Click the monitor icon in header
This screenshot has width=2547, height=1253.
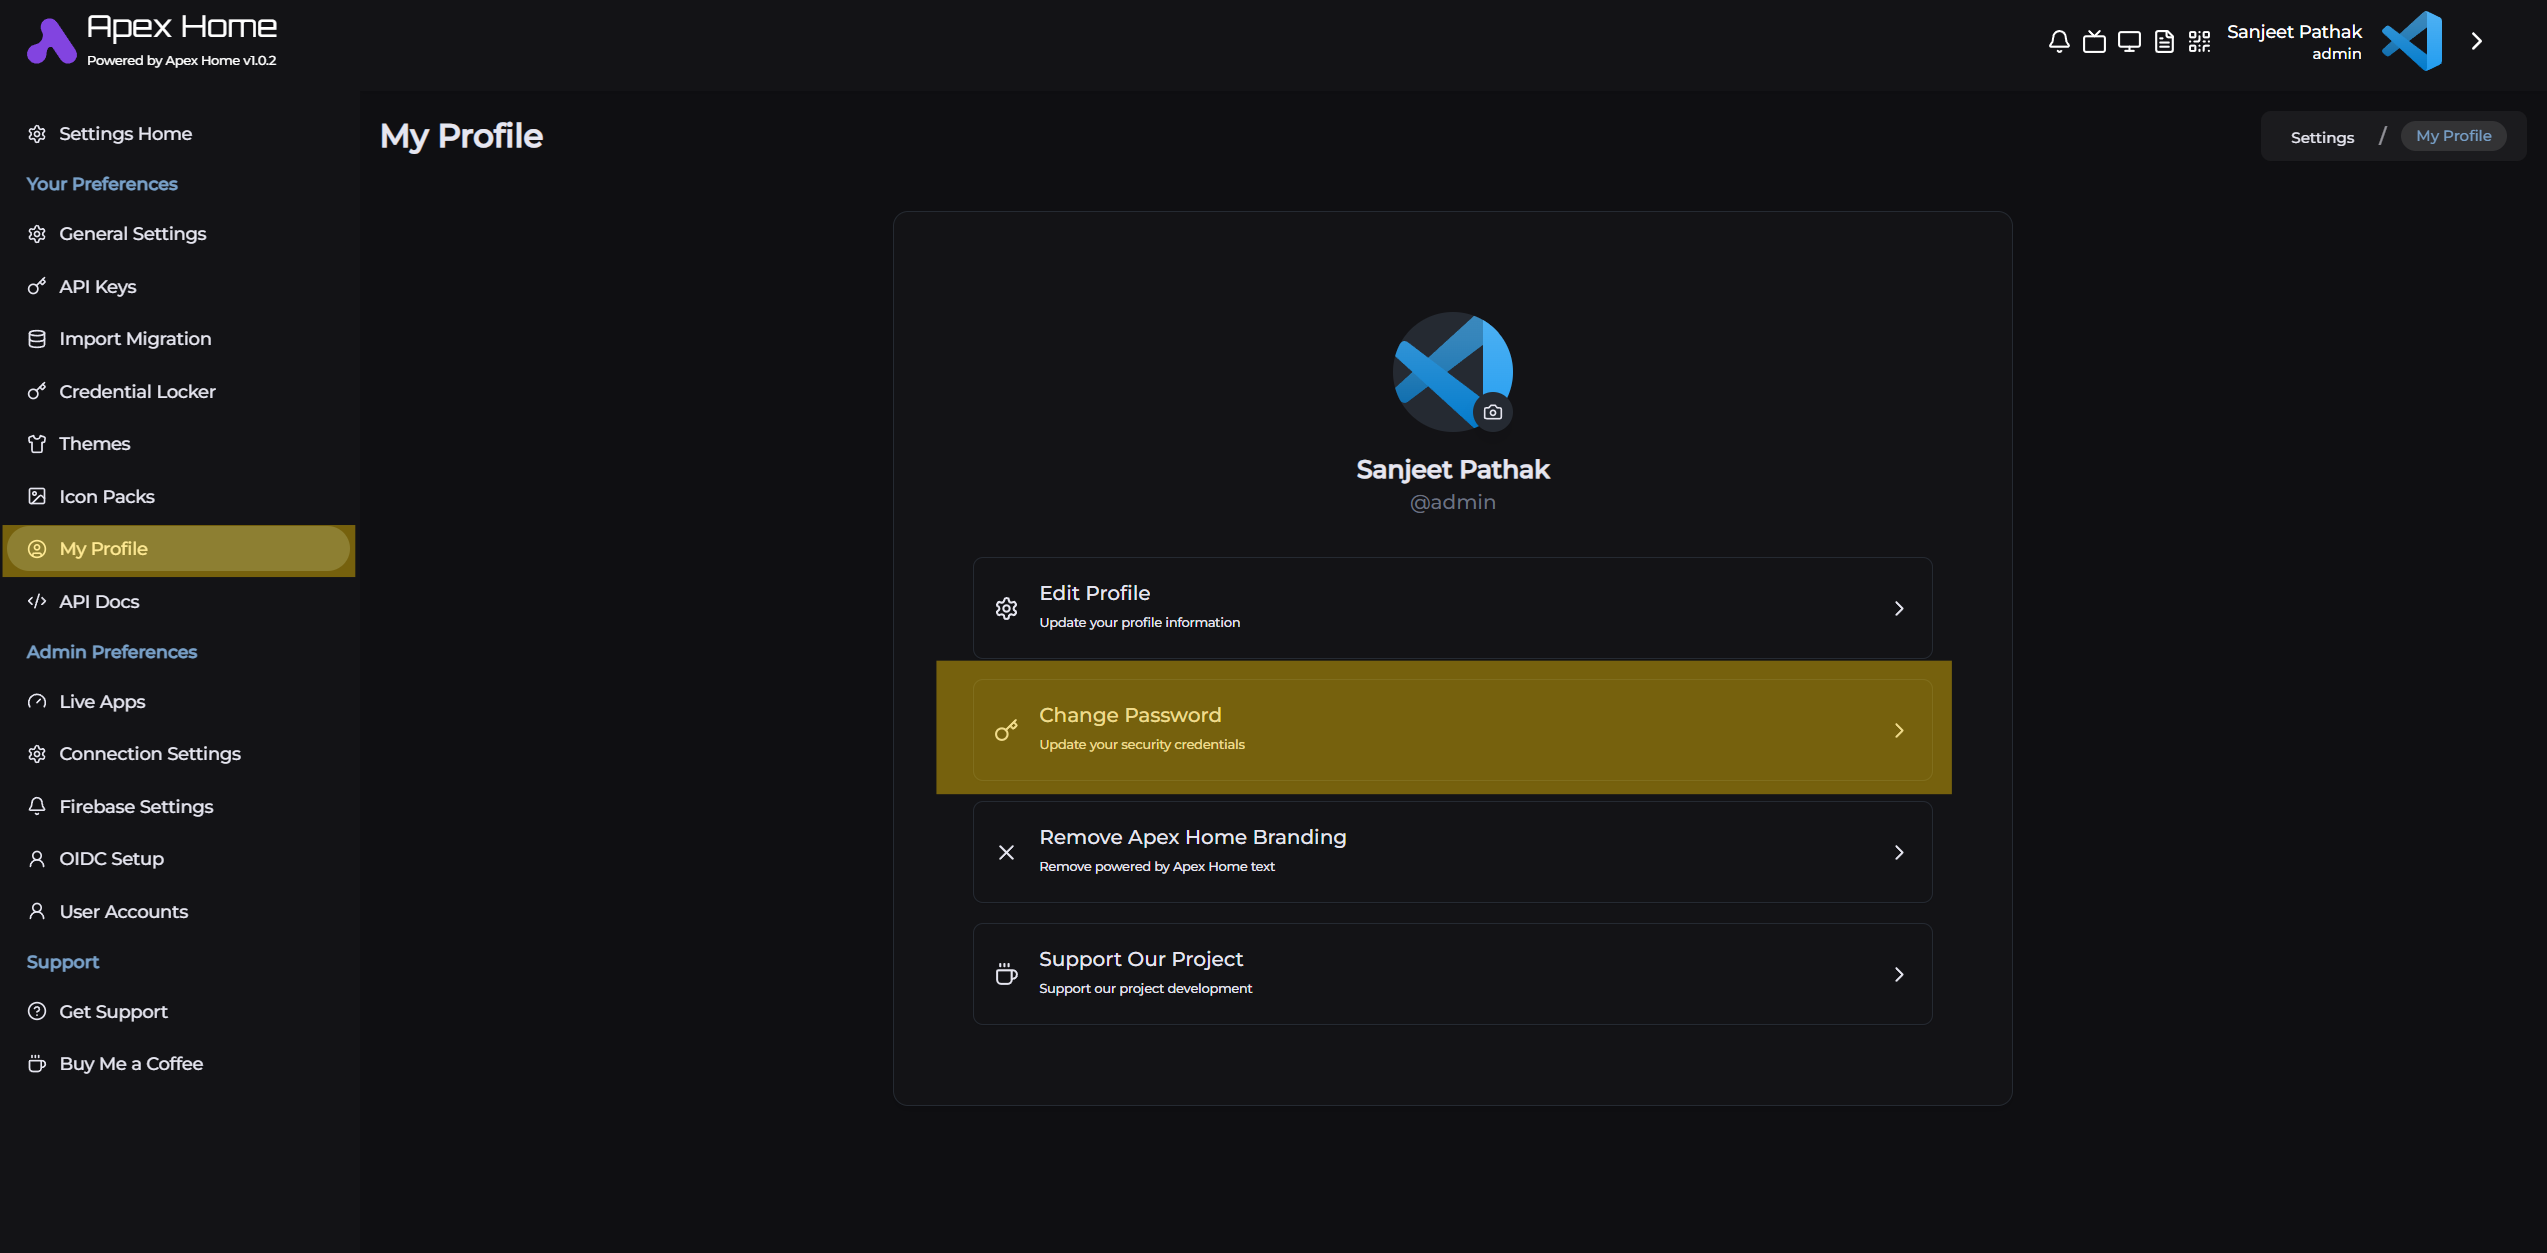2129,42
